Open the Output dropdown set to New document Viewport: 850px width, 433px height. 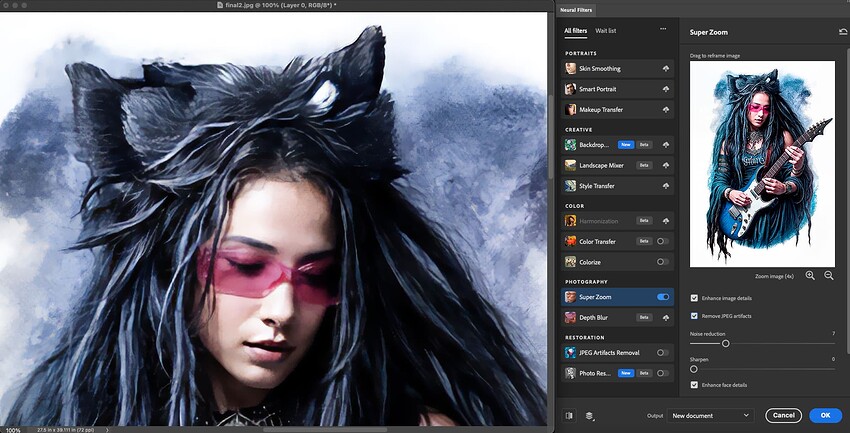[710, 416]
